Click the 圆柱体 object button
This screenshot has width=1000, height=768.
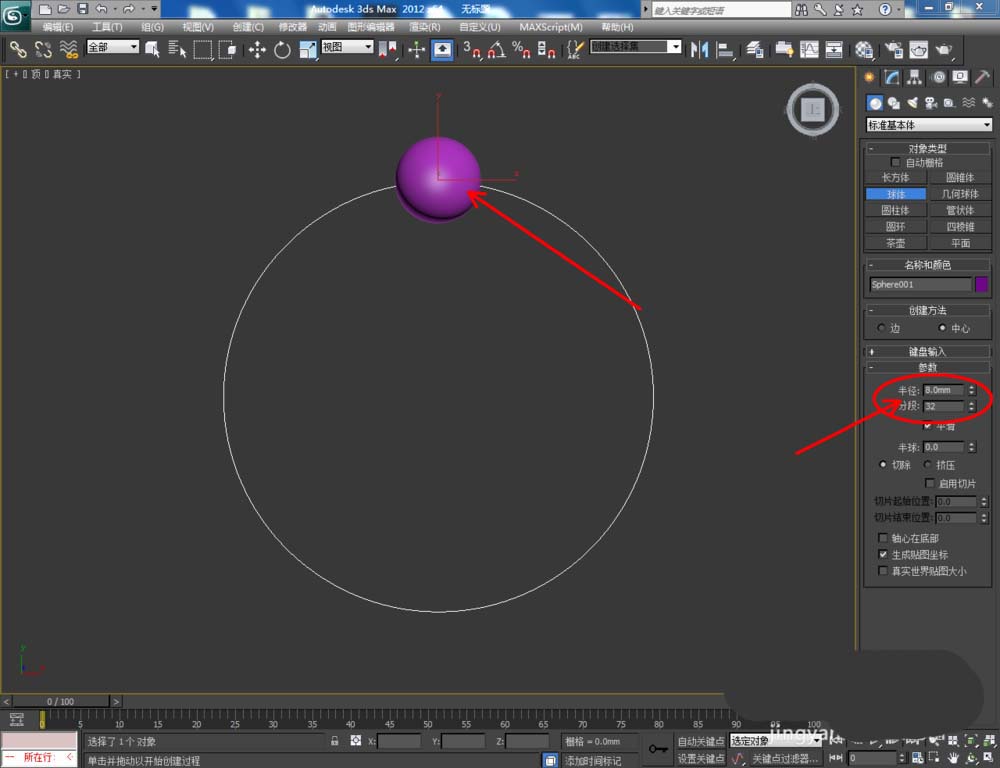point(895,210)
